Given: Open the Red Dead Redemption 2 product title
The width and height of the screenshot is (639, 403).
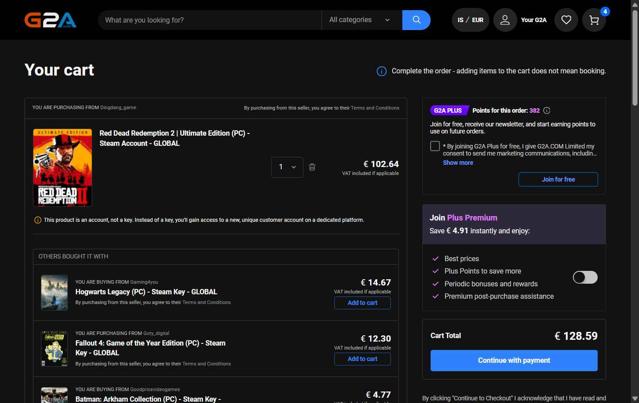Looking at the screenshot, I should (x=174, y=138).
